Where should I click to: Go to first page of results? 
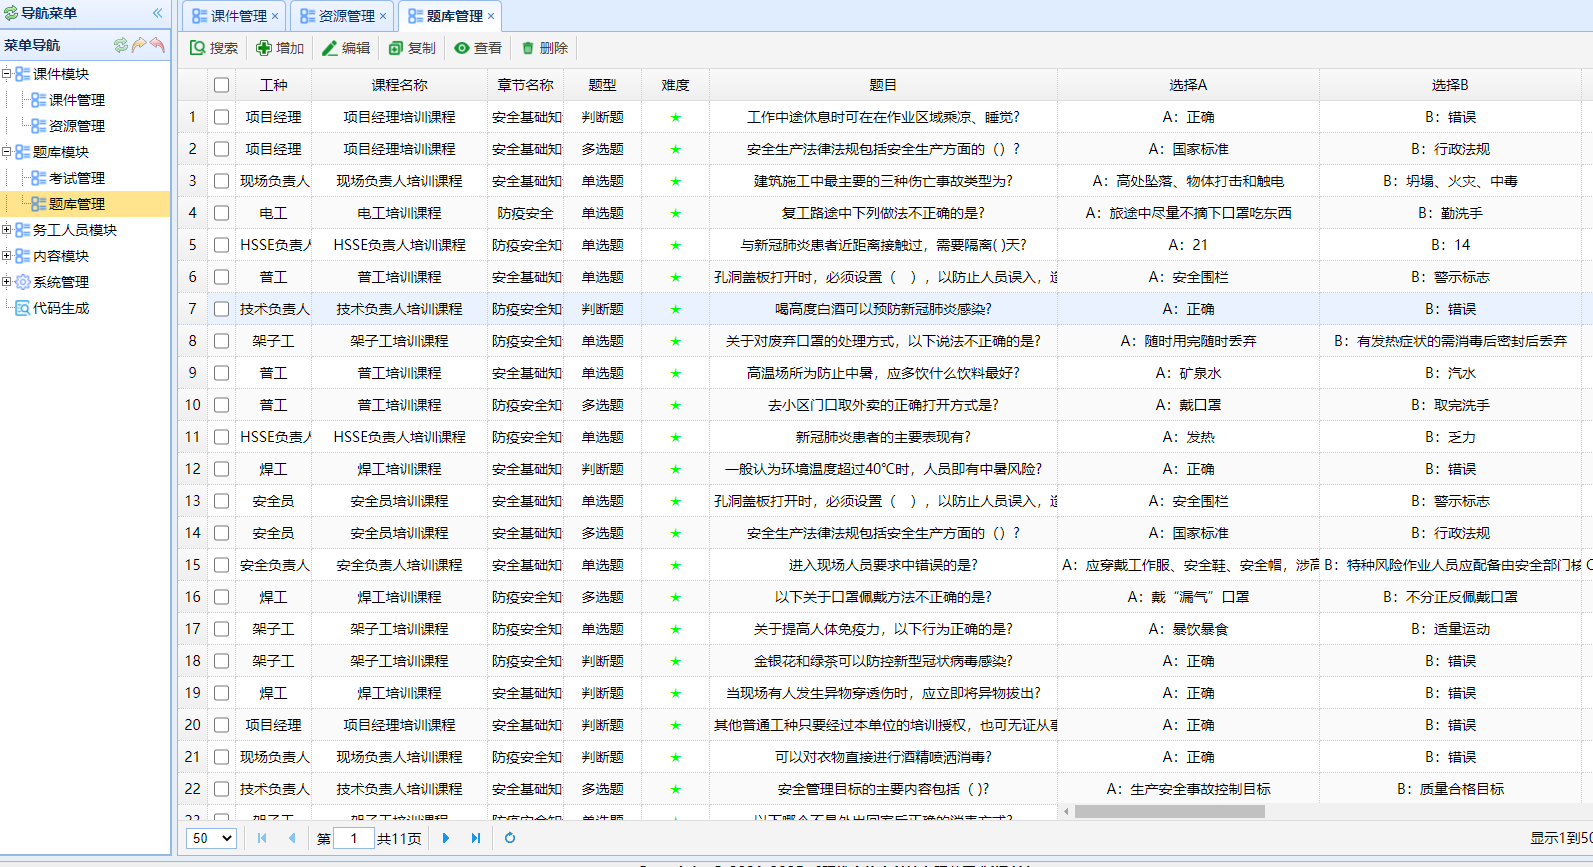coord(262,838)
